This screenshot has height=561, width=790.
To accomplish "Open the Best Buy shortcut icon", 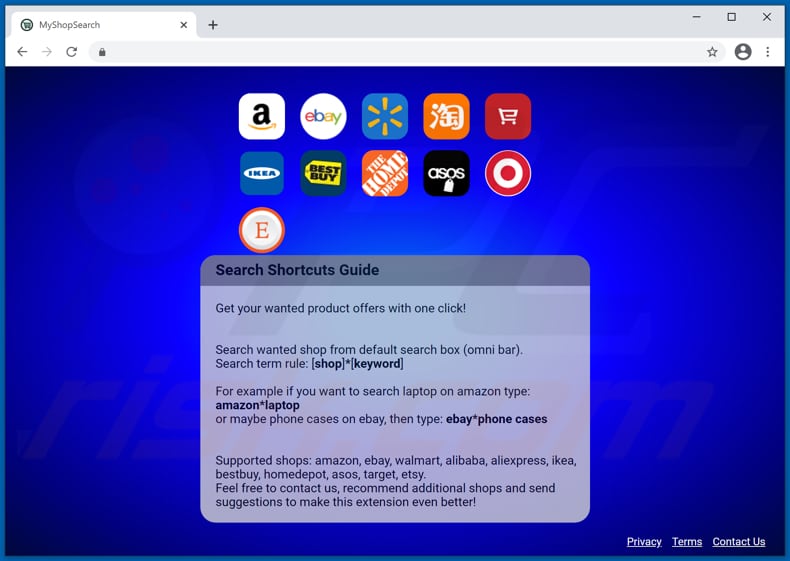I will coord(323,173).
